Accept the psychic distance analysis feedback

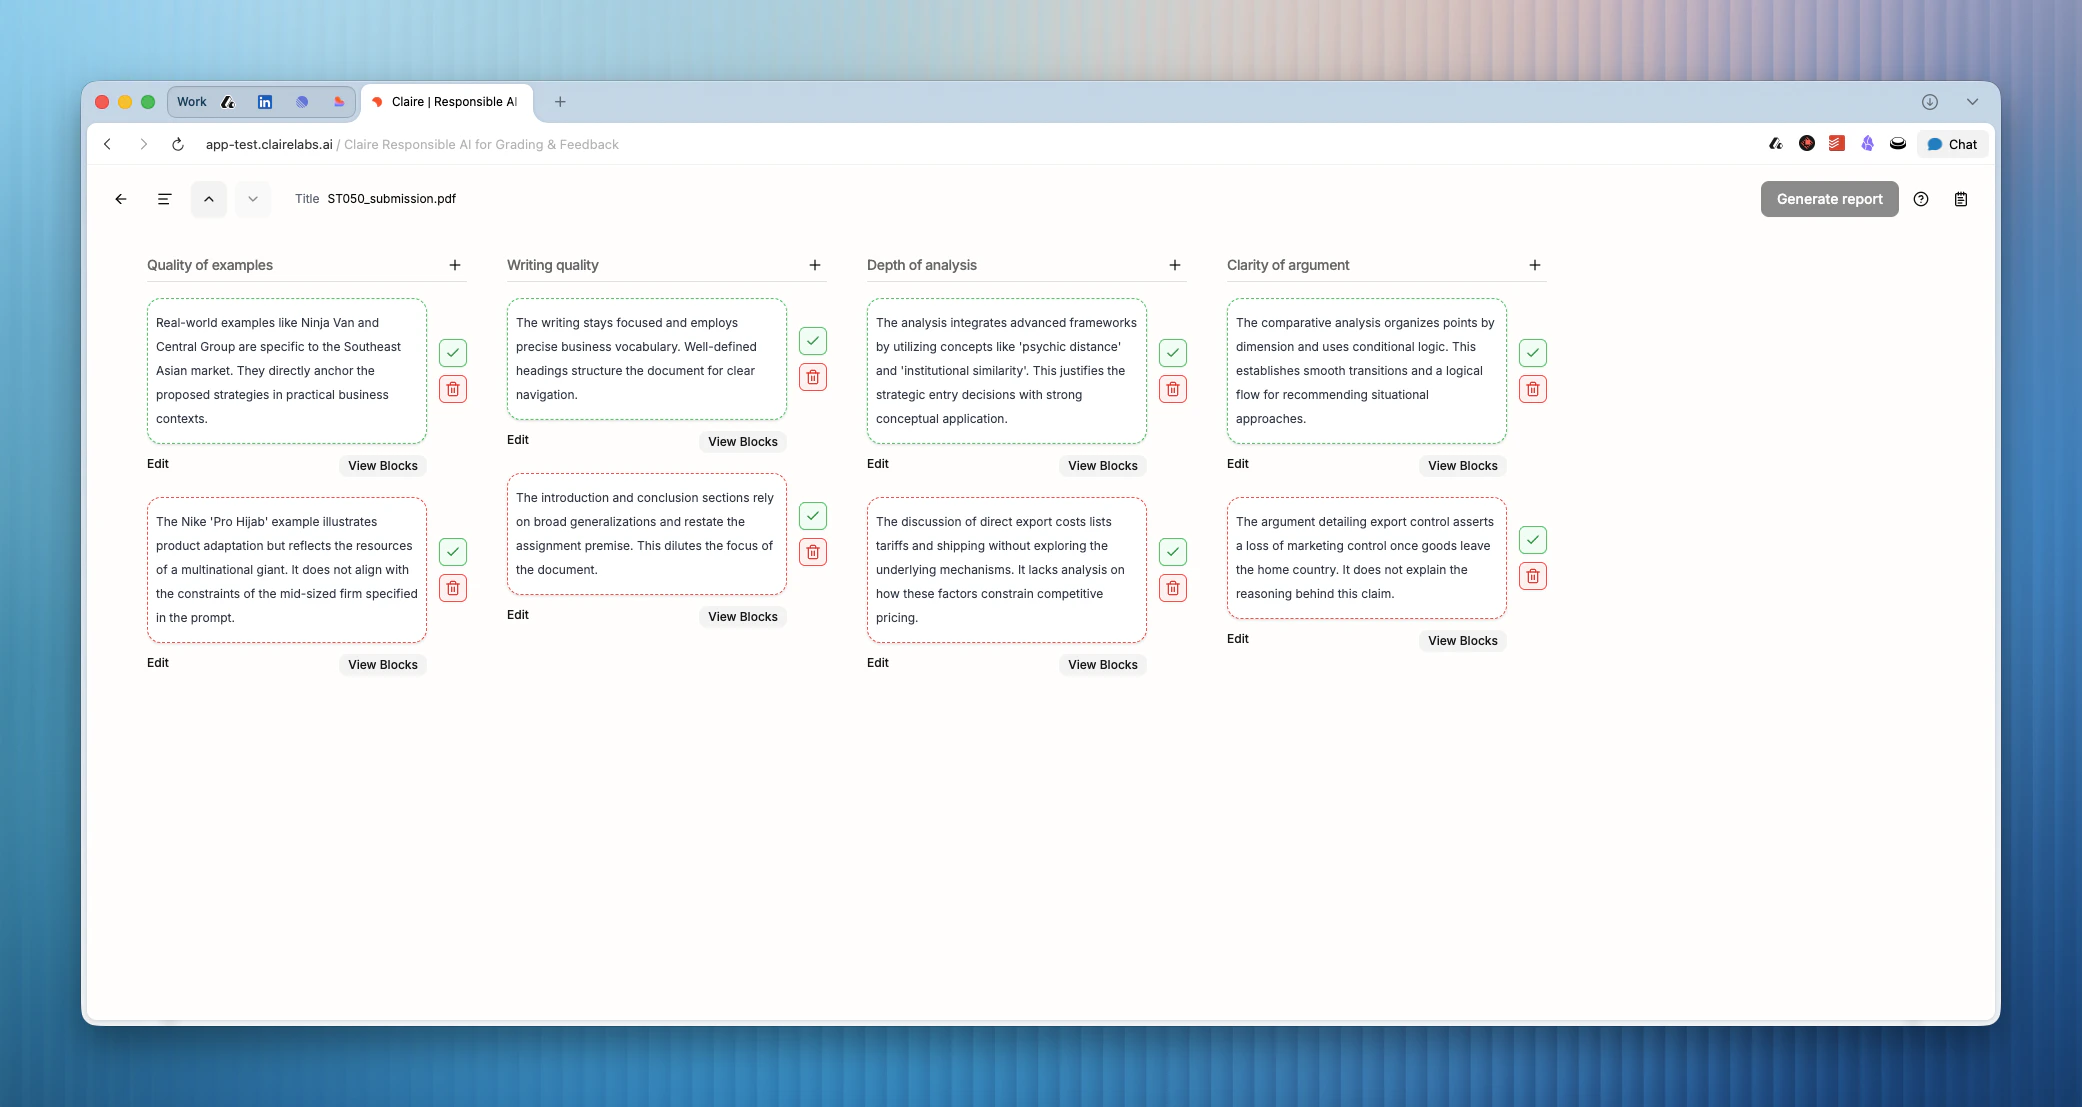1173,353
